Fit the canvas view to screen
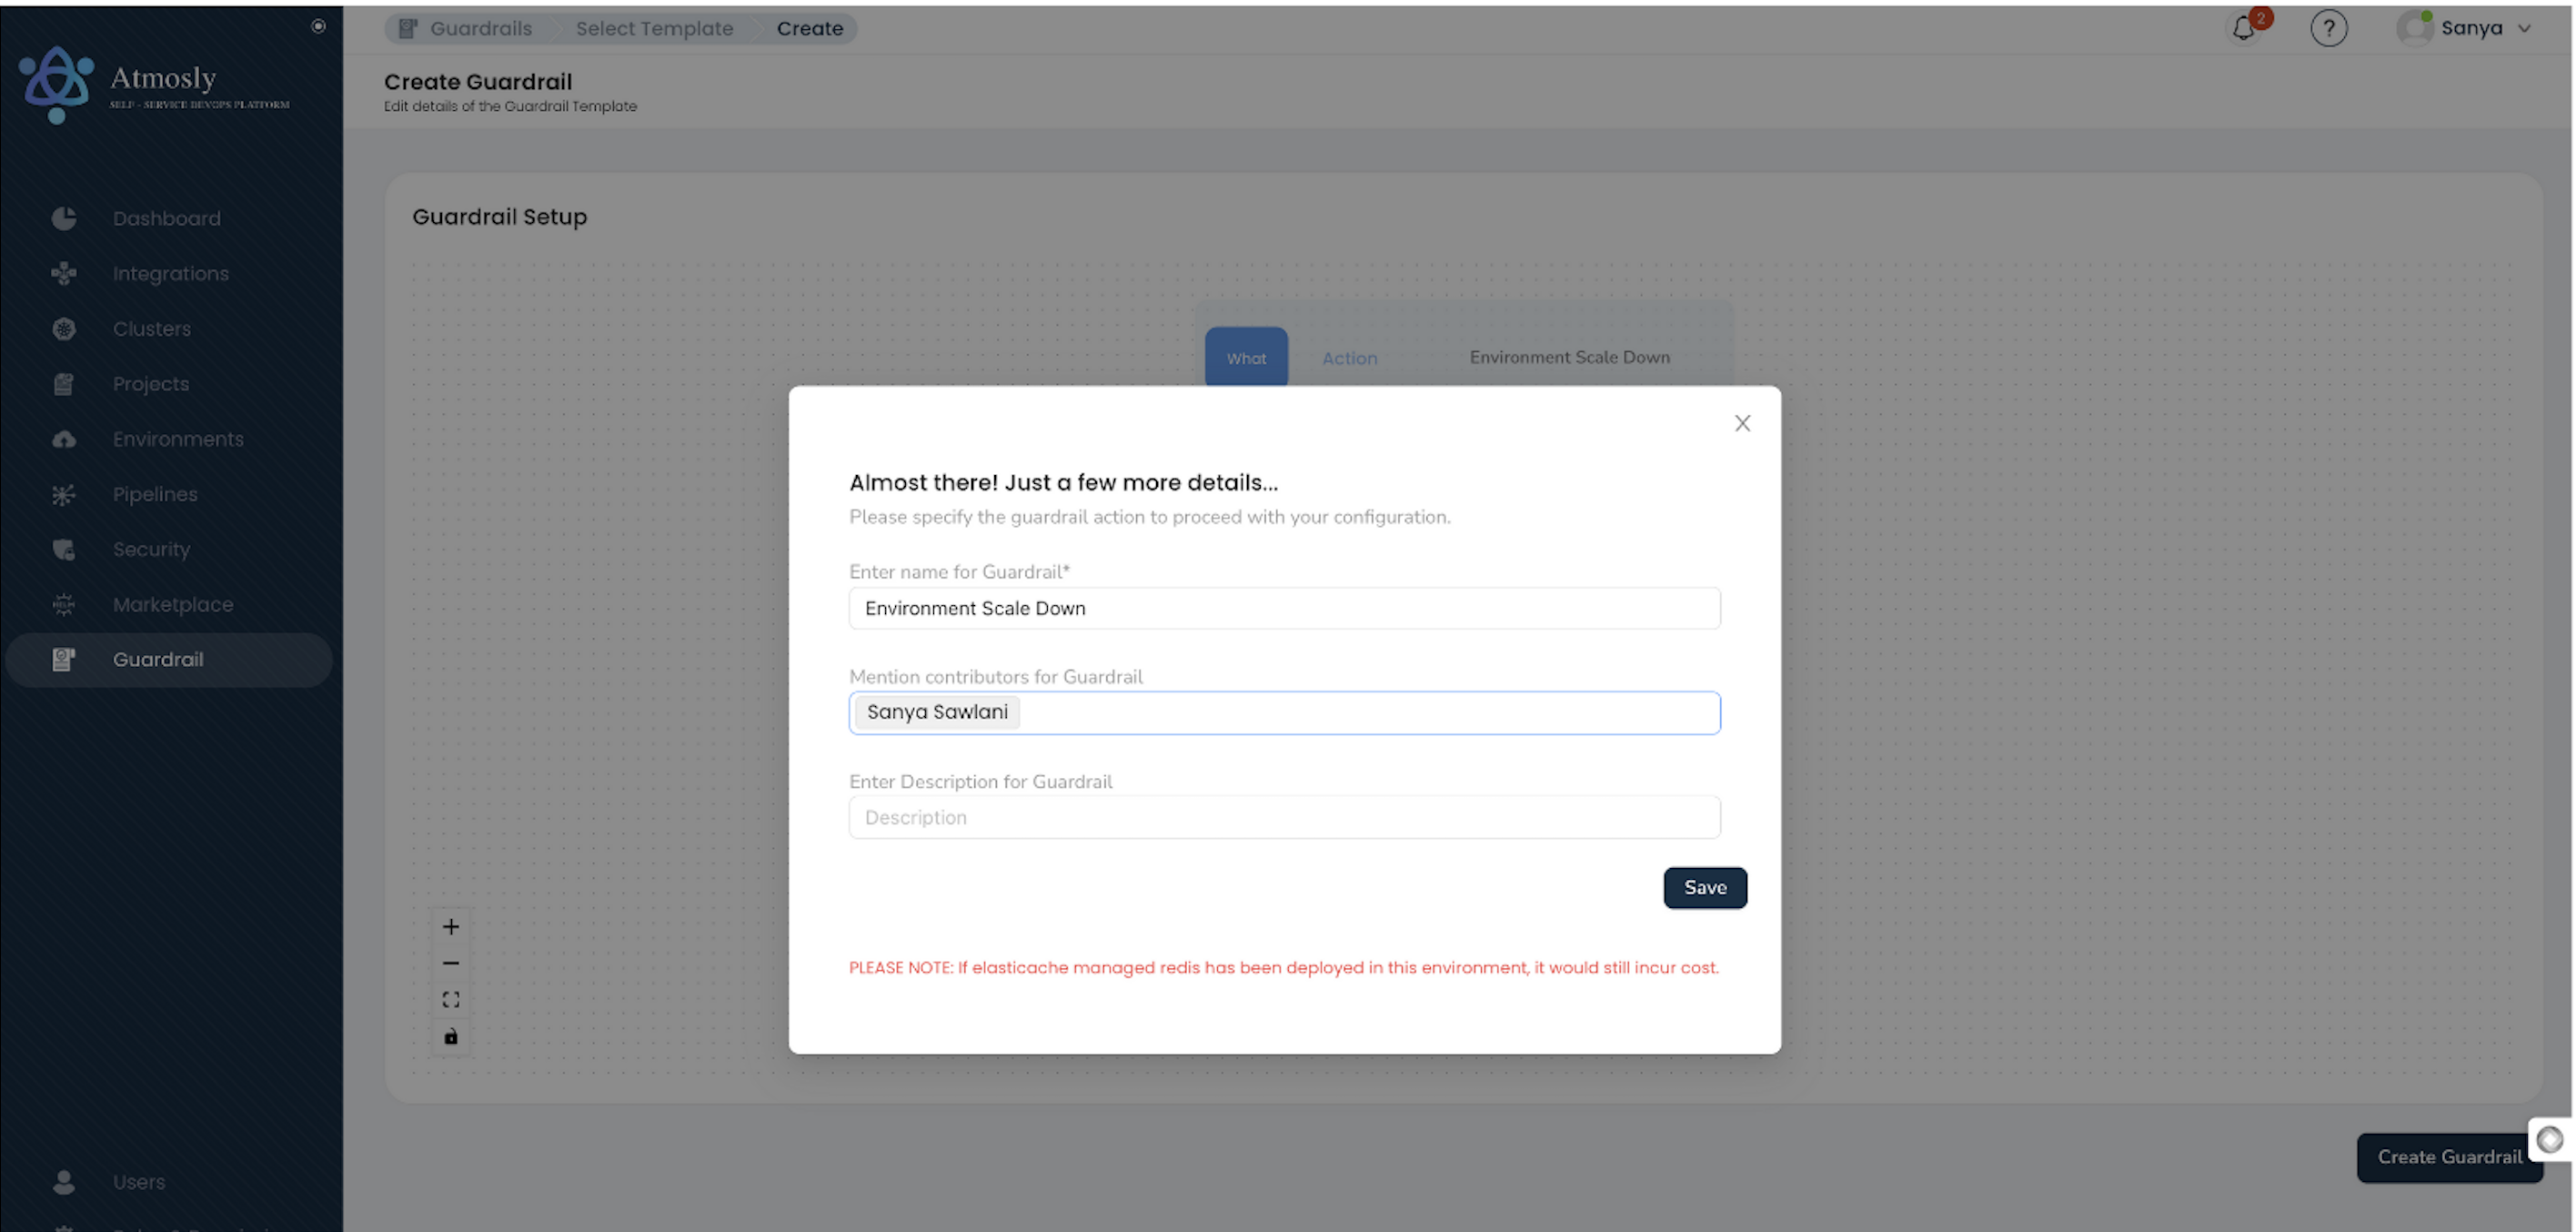The width and height of the screenshot is (2576, 1232). (x=451, y=1000)
